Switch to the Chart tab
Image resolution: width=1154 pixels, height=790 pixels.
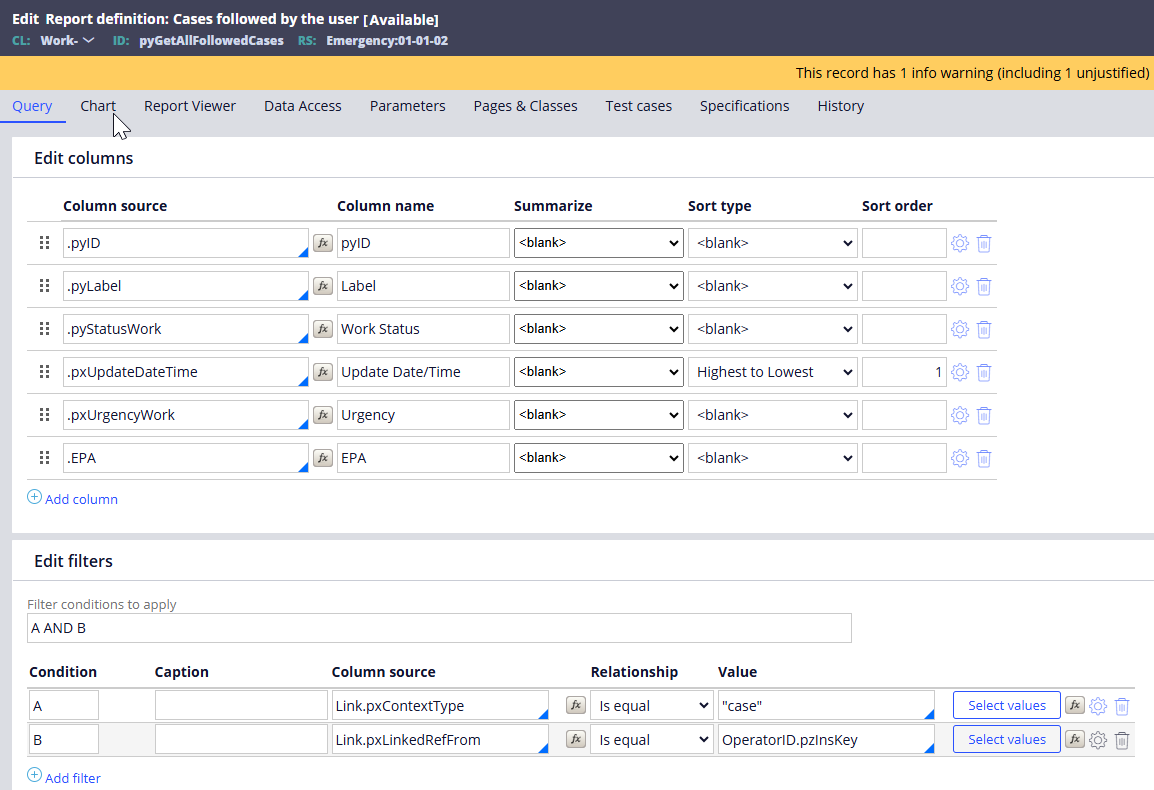pyautogui.click(x=98, y=106)
